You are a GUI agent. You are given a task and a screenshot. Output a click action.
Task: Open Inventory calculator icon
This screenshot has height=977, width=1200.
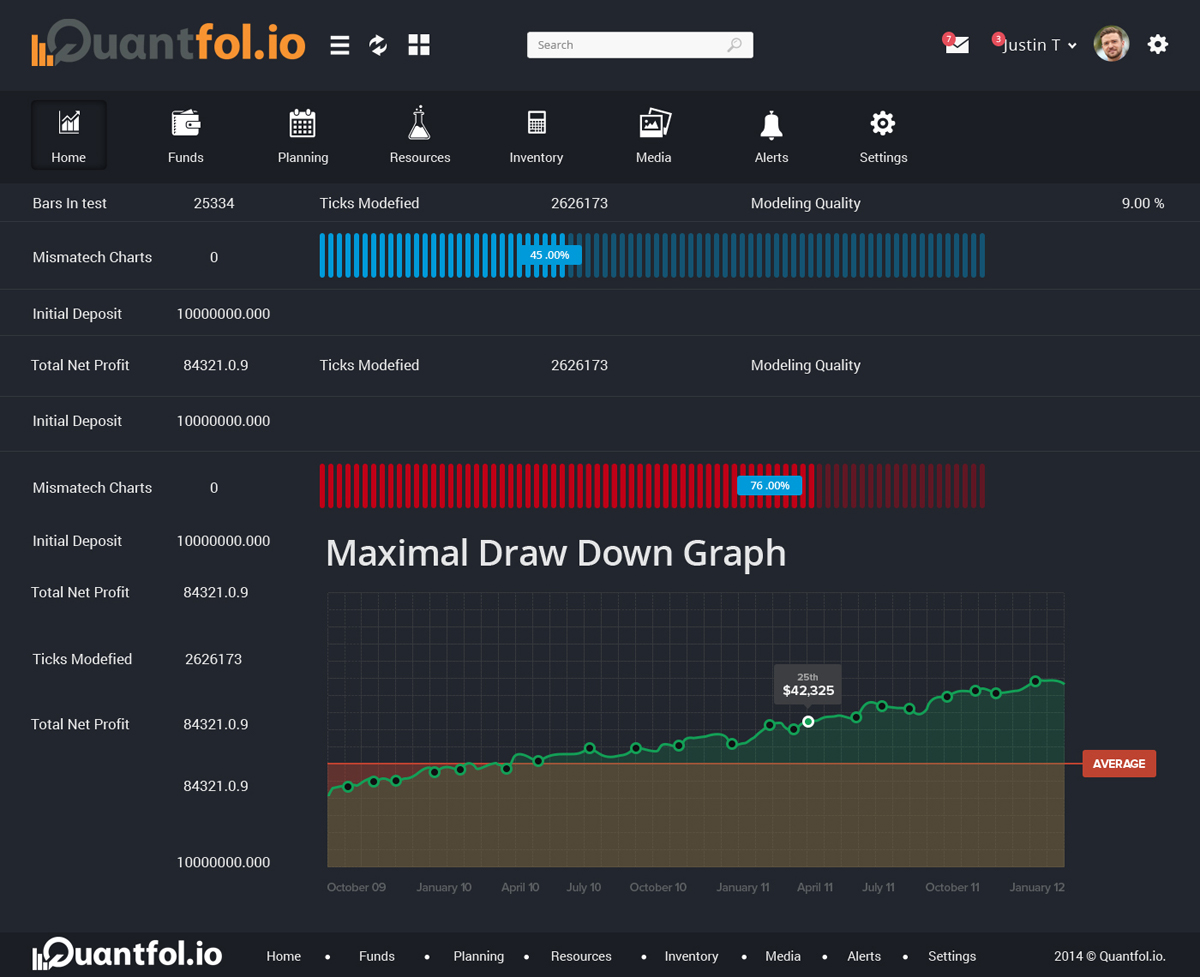click(x=536, y=124)
